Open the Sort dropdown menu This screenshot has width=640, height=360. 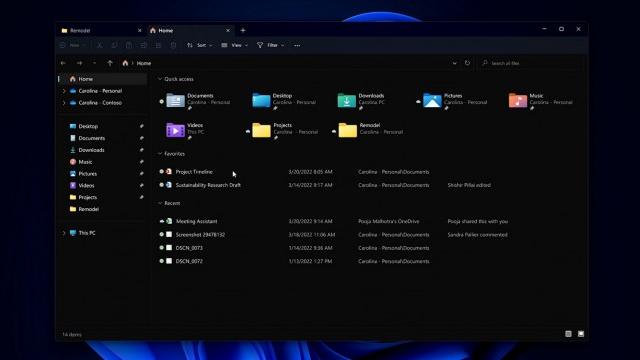pyautogui.click(x=200, y=45)
